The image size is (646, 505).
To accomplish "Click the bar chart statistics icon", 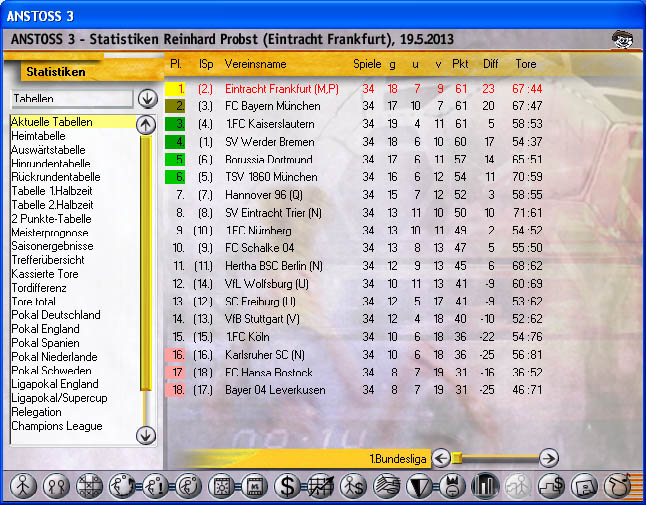I will coord(485,486).
